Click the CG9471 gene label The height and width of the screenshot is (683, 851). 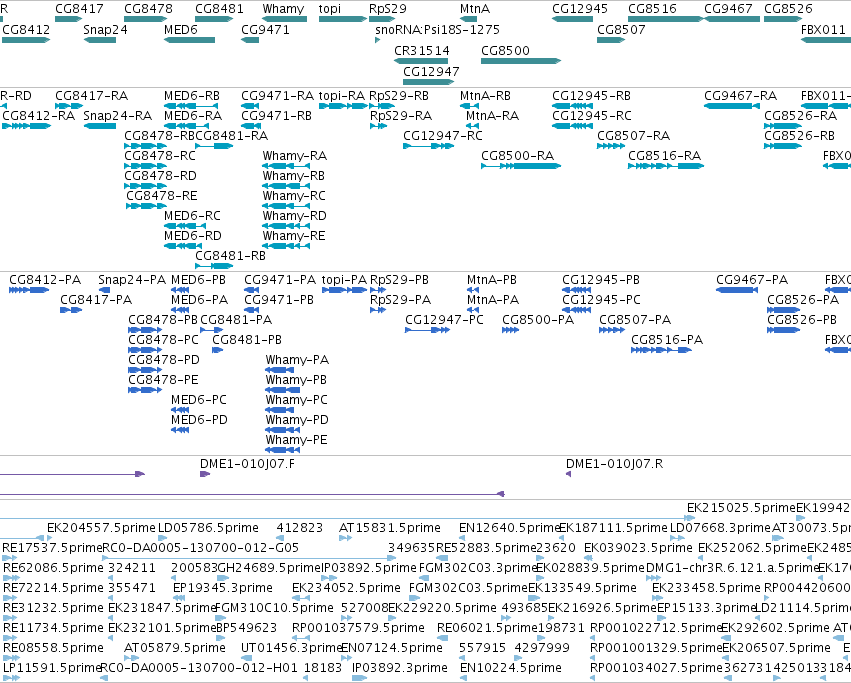tap(265, 29)
